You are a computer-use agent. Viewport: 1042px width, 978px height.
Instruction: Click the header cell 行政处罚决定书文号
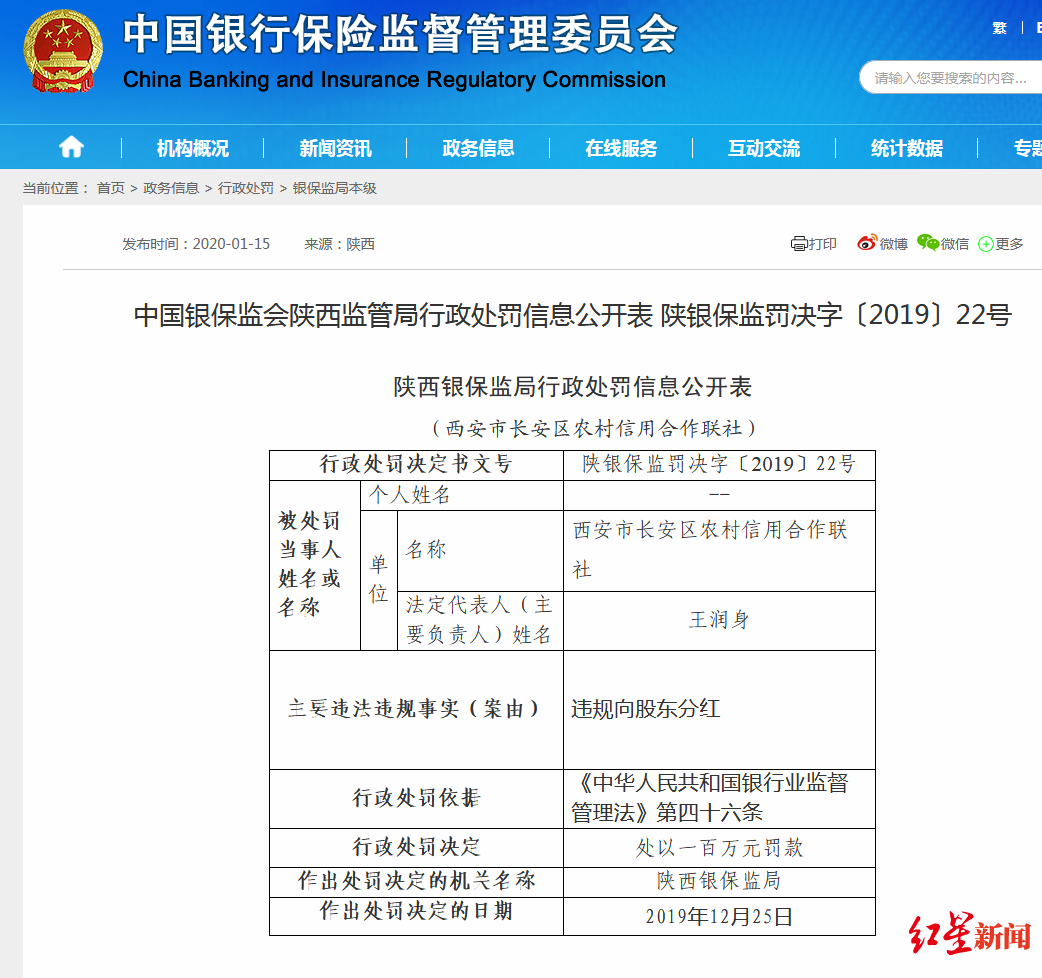pyautogui.click(x=416, y=464)
